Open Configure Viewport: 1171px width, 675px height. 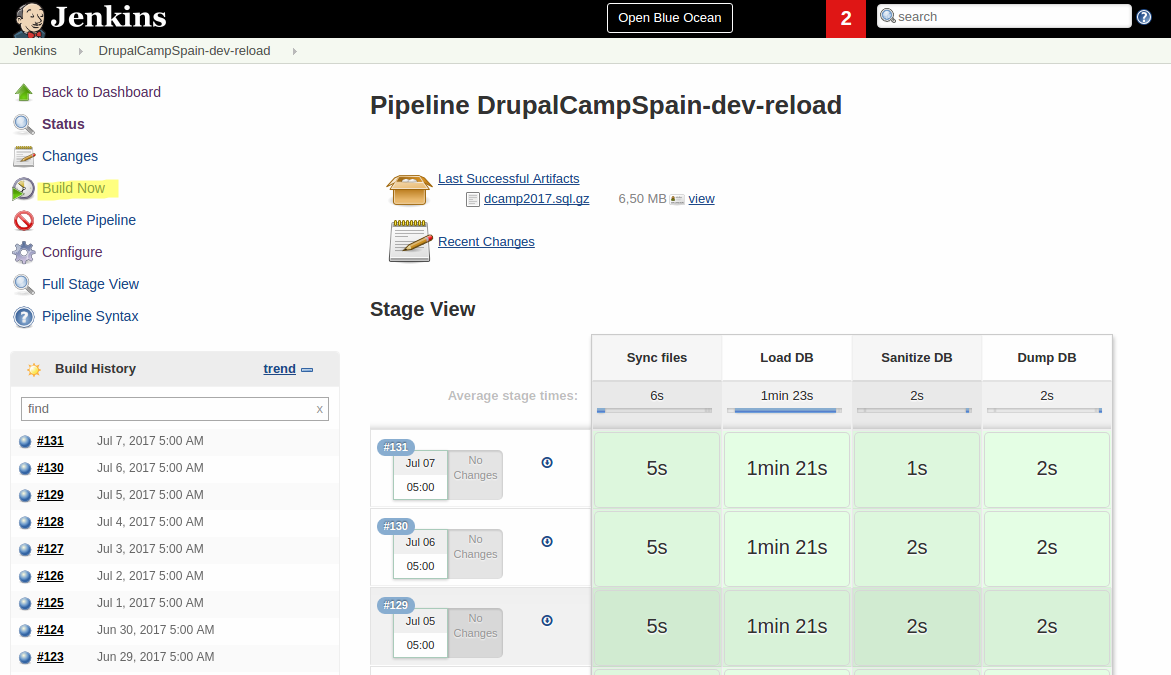coord(72,252)
